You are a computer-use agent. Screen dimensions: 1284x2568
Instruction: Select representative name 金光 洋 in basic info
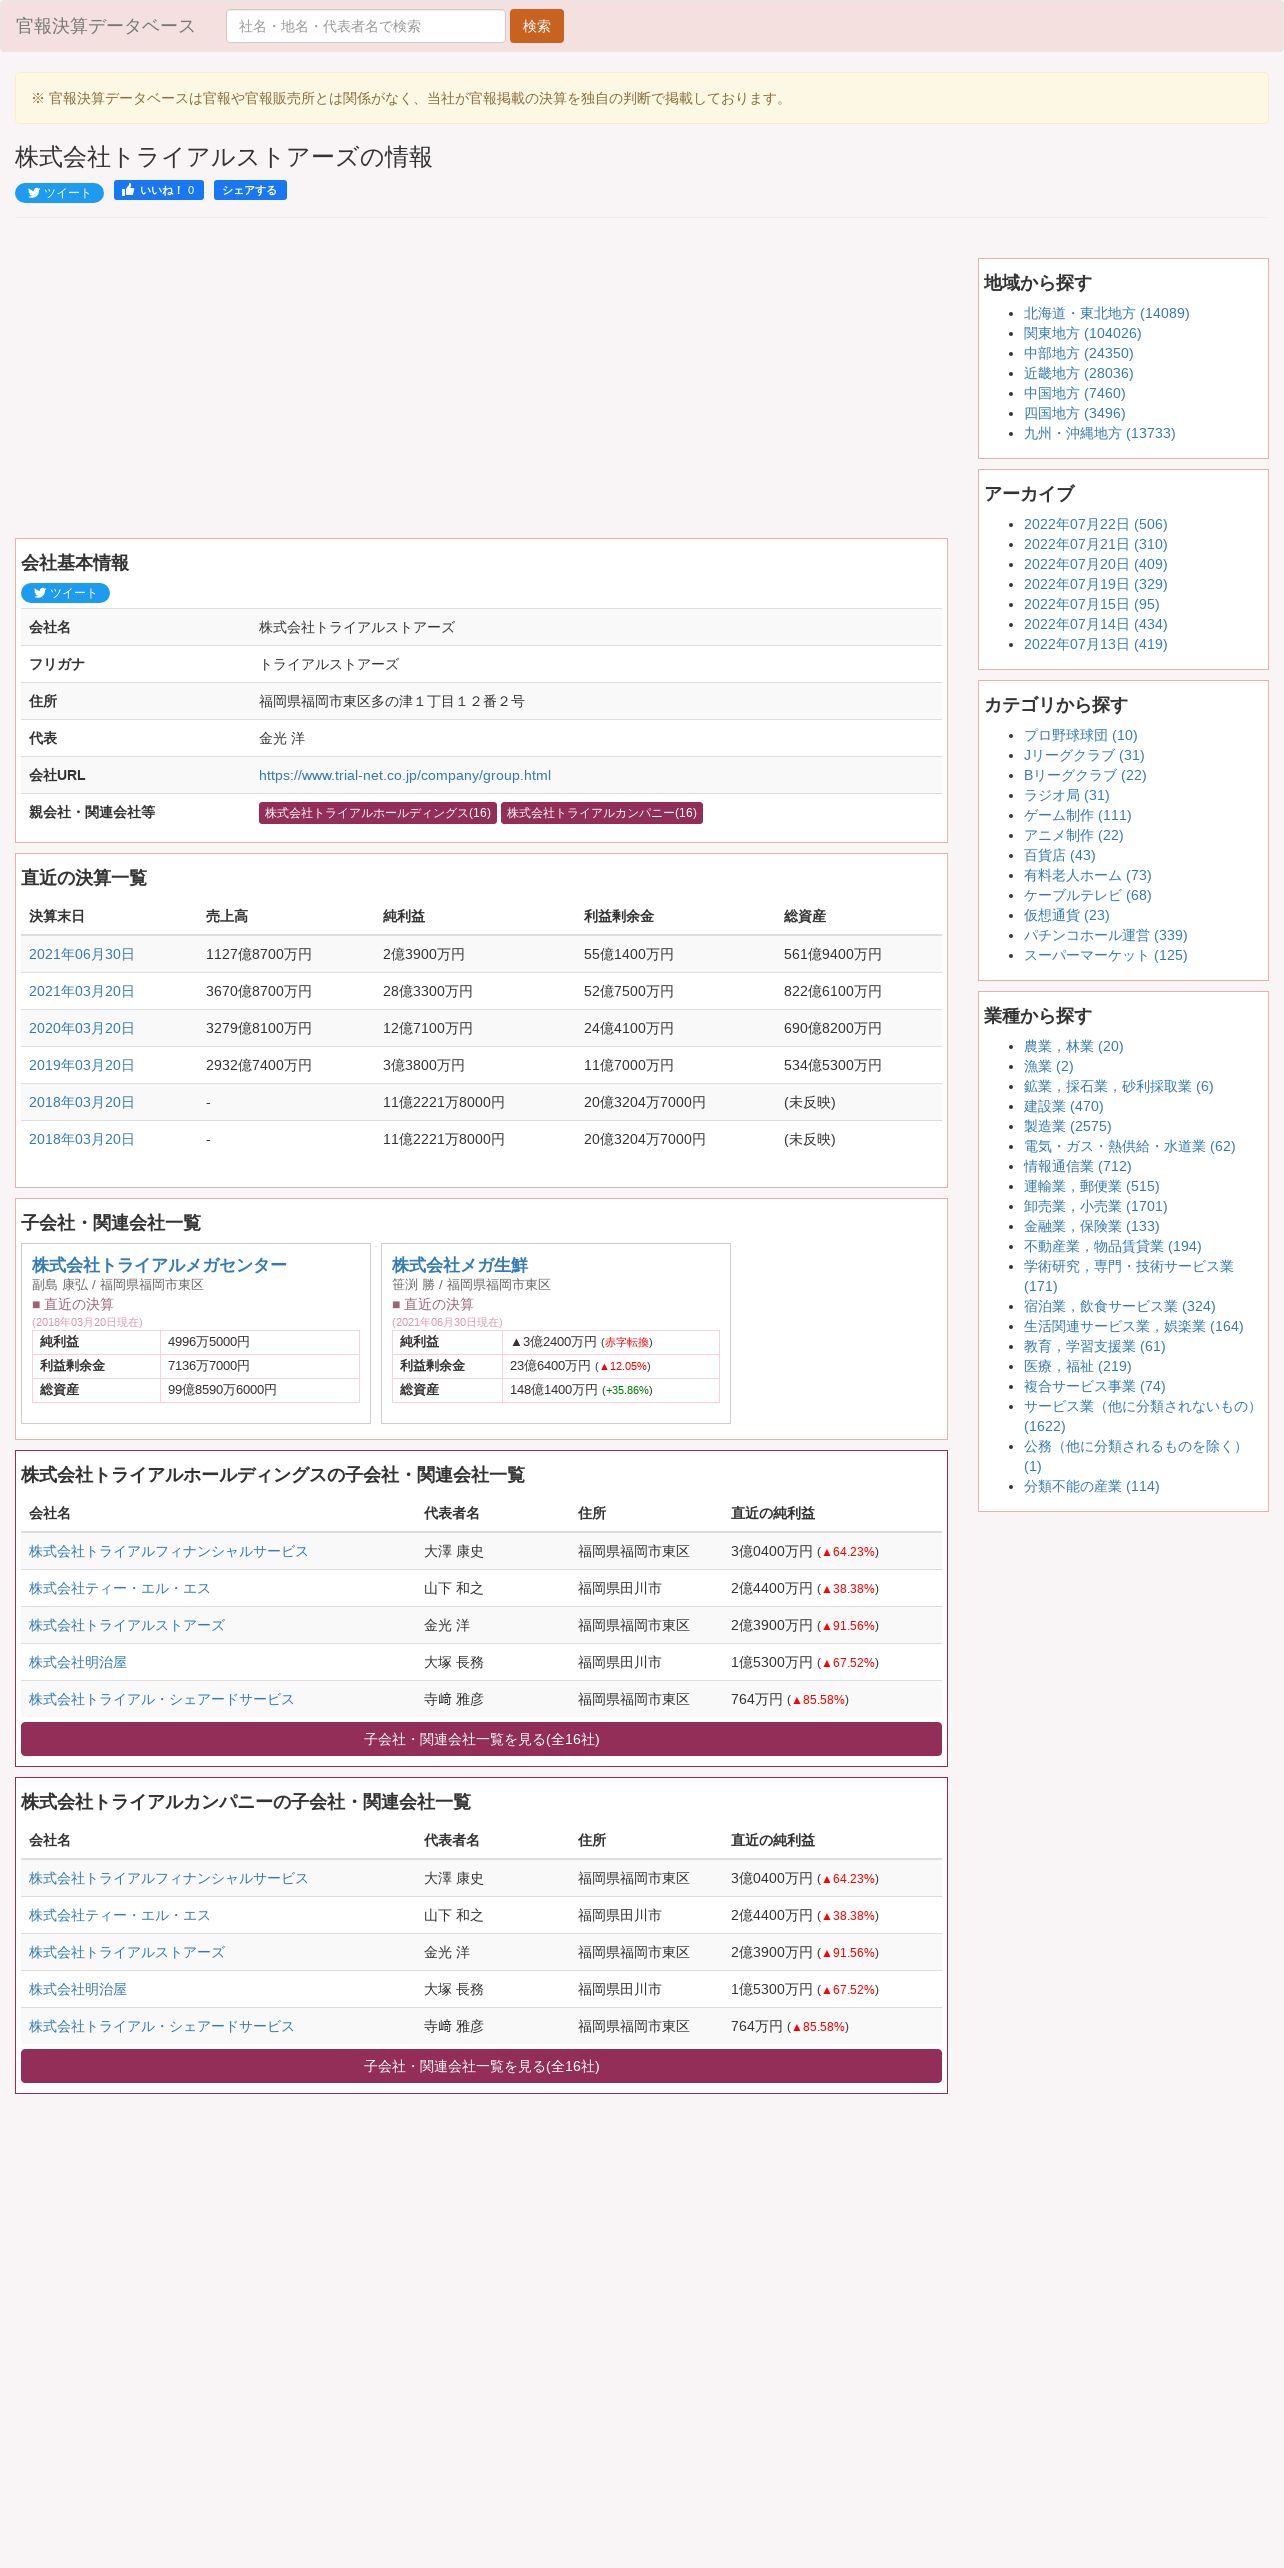(281, 738)
